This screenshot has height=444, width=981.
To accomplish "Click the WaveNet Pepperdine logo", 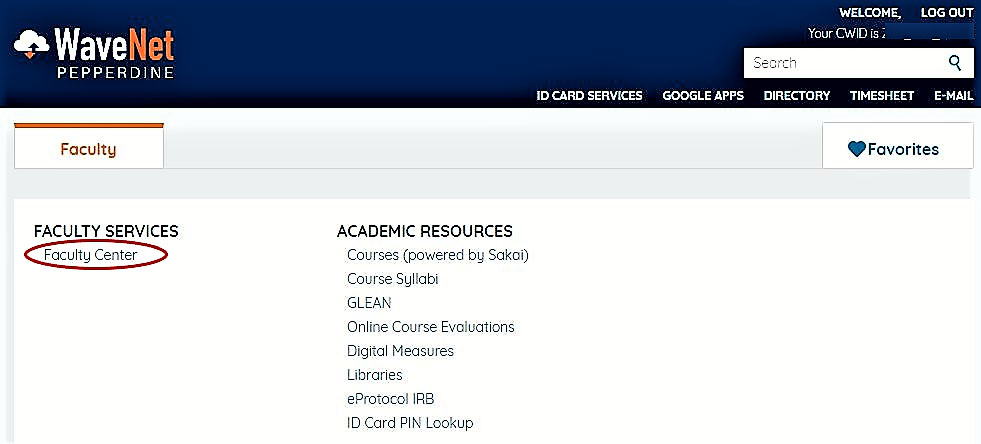I will tap(94, 54).
